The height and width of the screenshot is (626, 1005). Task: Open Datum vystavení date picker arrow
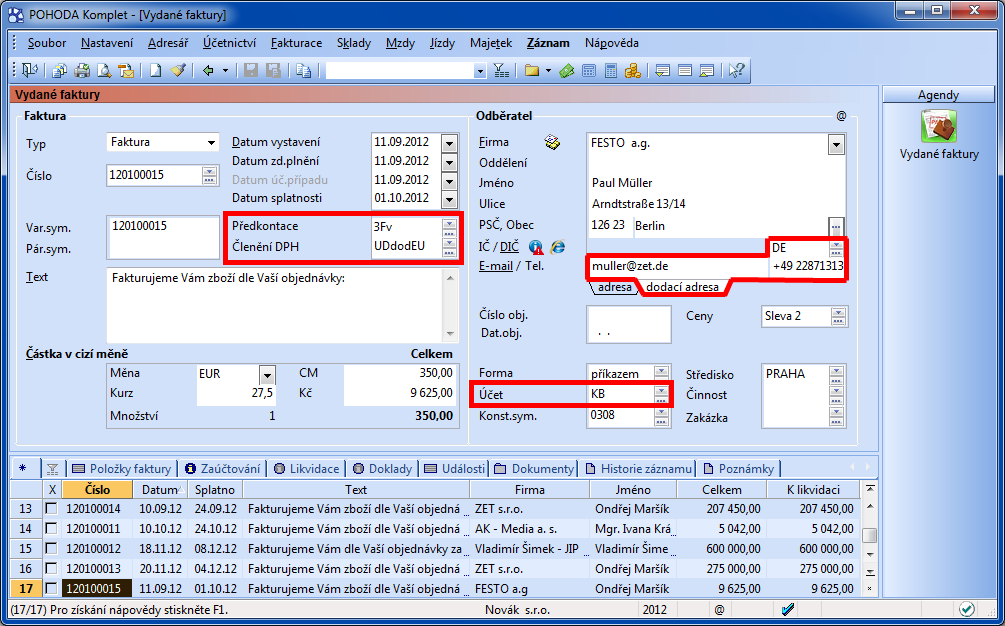[449, 143]
